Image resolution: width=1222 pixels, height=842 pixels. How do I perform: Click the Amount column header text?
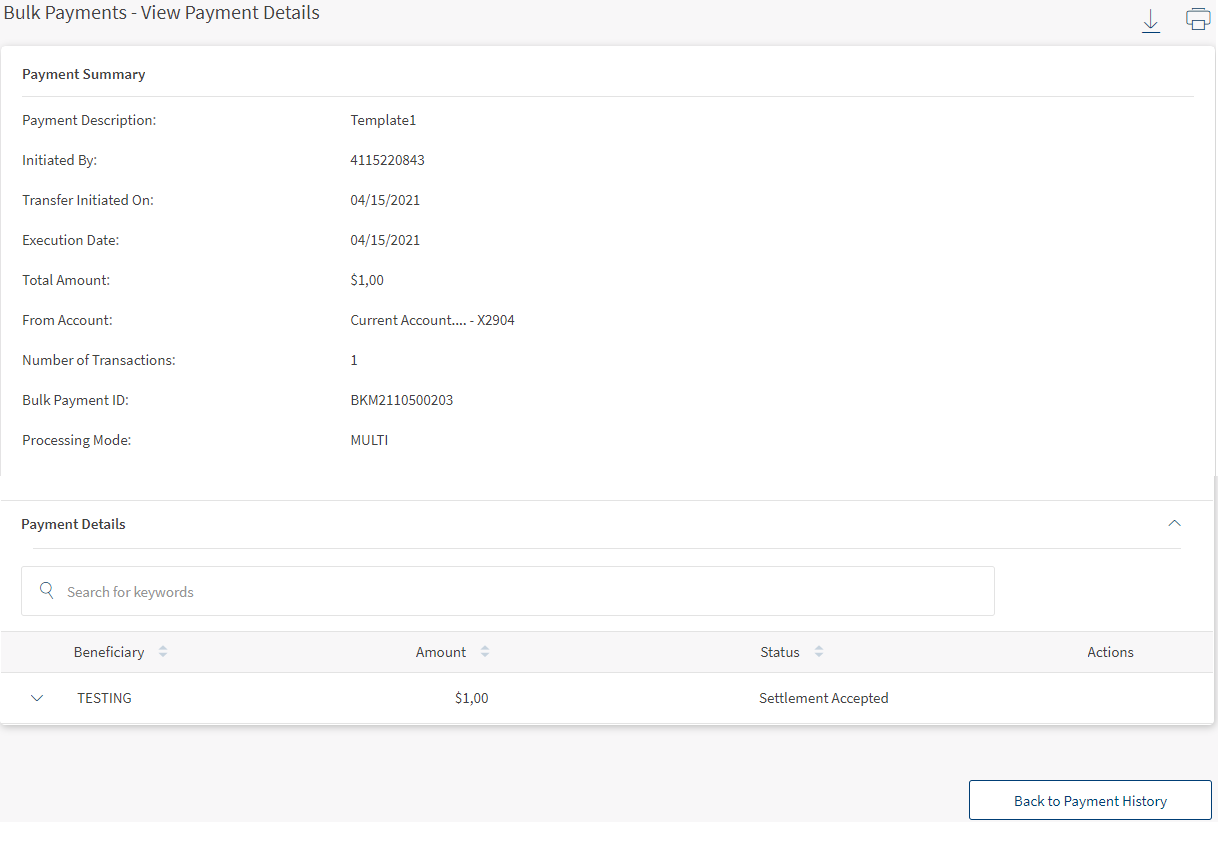coord(441,652)
